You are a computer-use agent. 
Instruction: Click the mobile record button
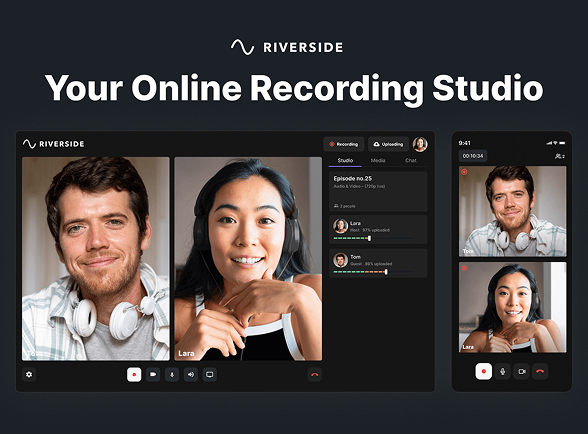tap(483, 371)
